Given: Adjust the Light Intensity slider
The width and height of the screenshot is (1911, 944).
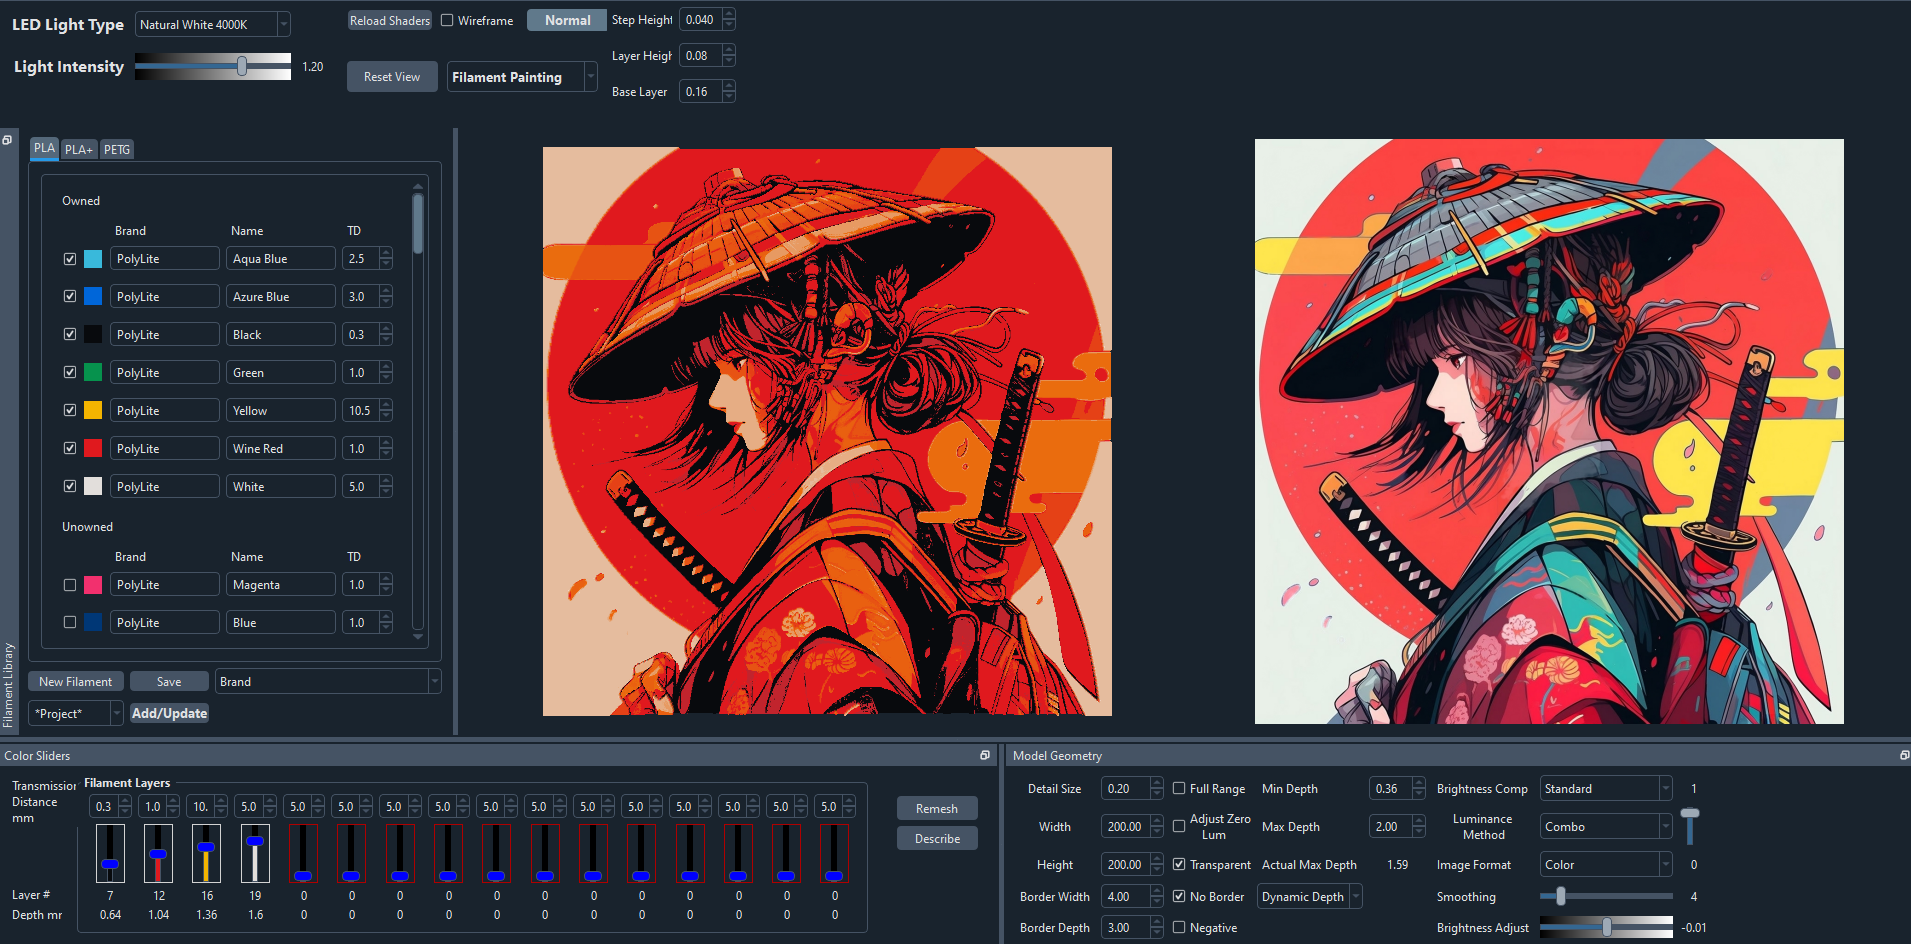Looking at the screenshot, I should 243,67.
